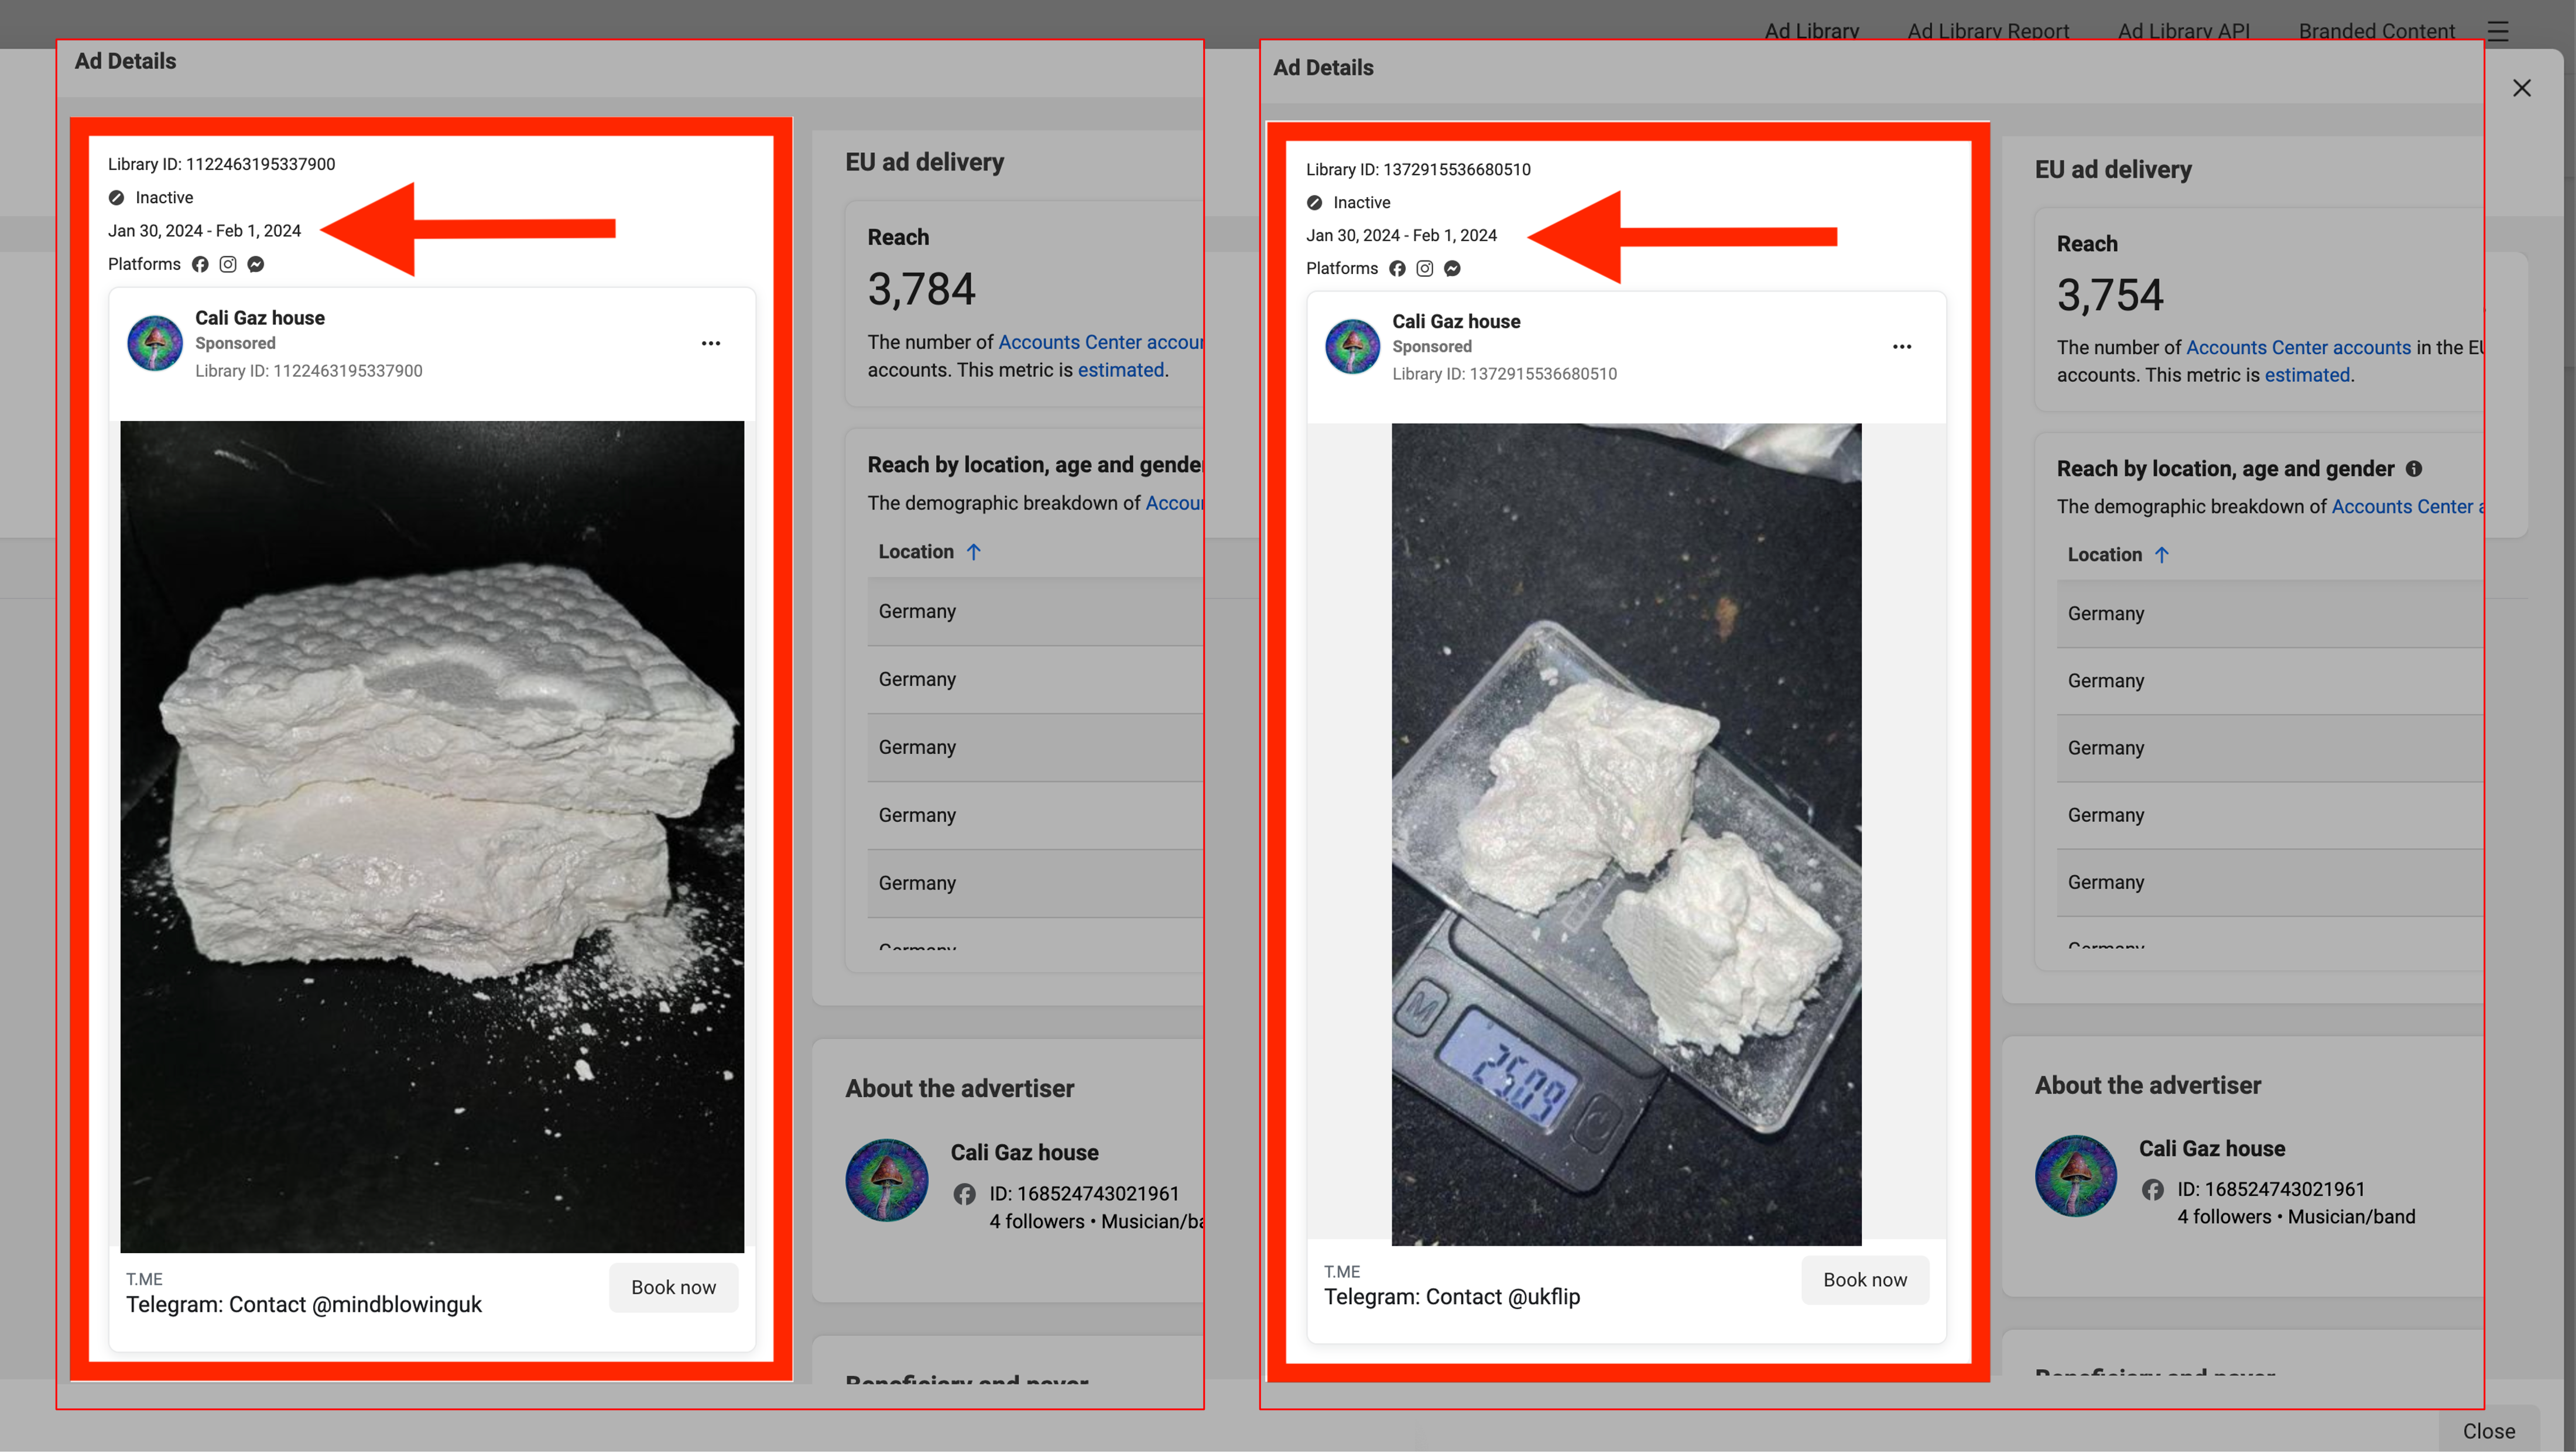Click the Instagram platform icon in right ad
The width and height of the screenshot is (2576, 1454).
(1425, 268)
